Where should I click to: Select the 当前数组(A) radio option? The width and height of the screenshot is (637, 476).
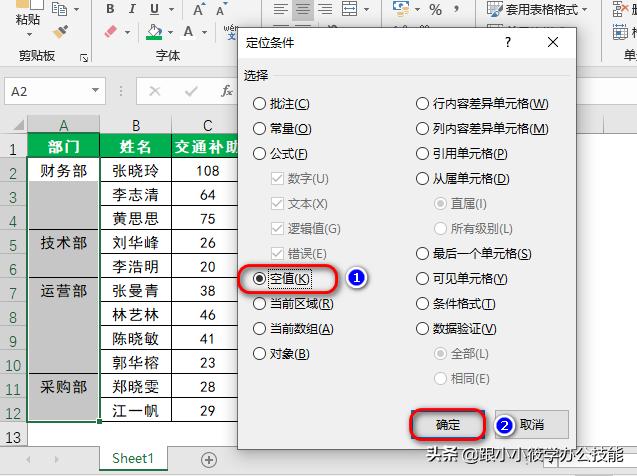293,329
